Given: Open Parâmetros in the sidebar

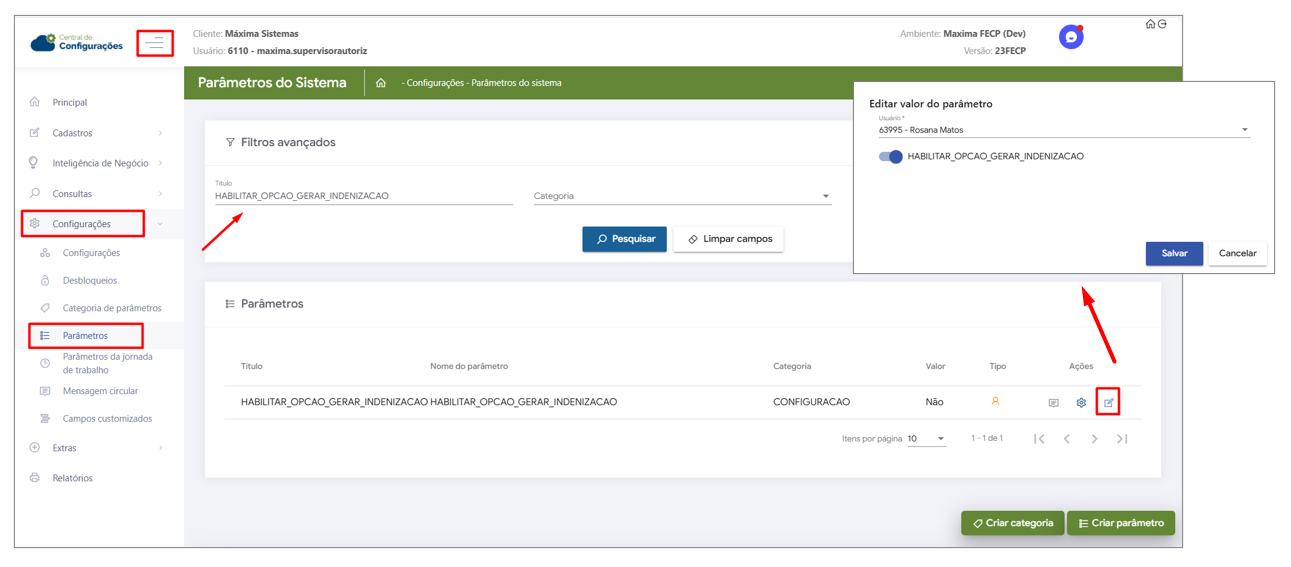Looking at the screenshot, I should point(86,336).
